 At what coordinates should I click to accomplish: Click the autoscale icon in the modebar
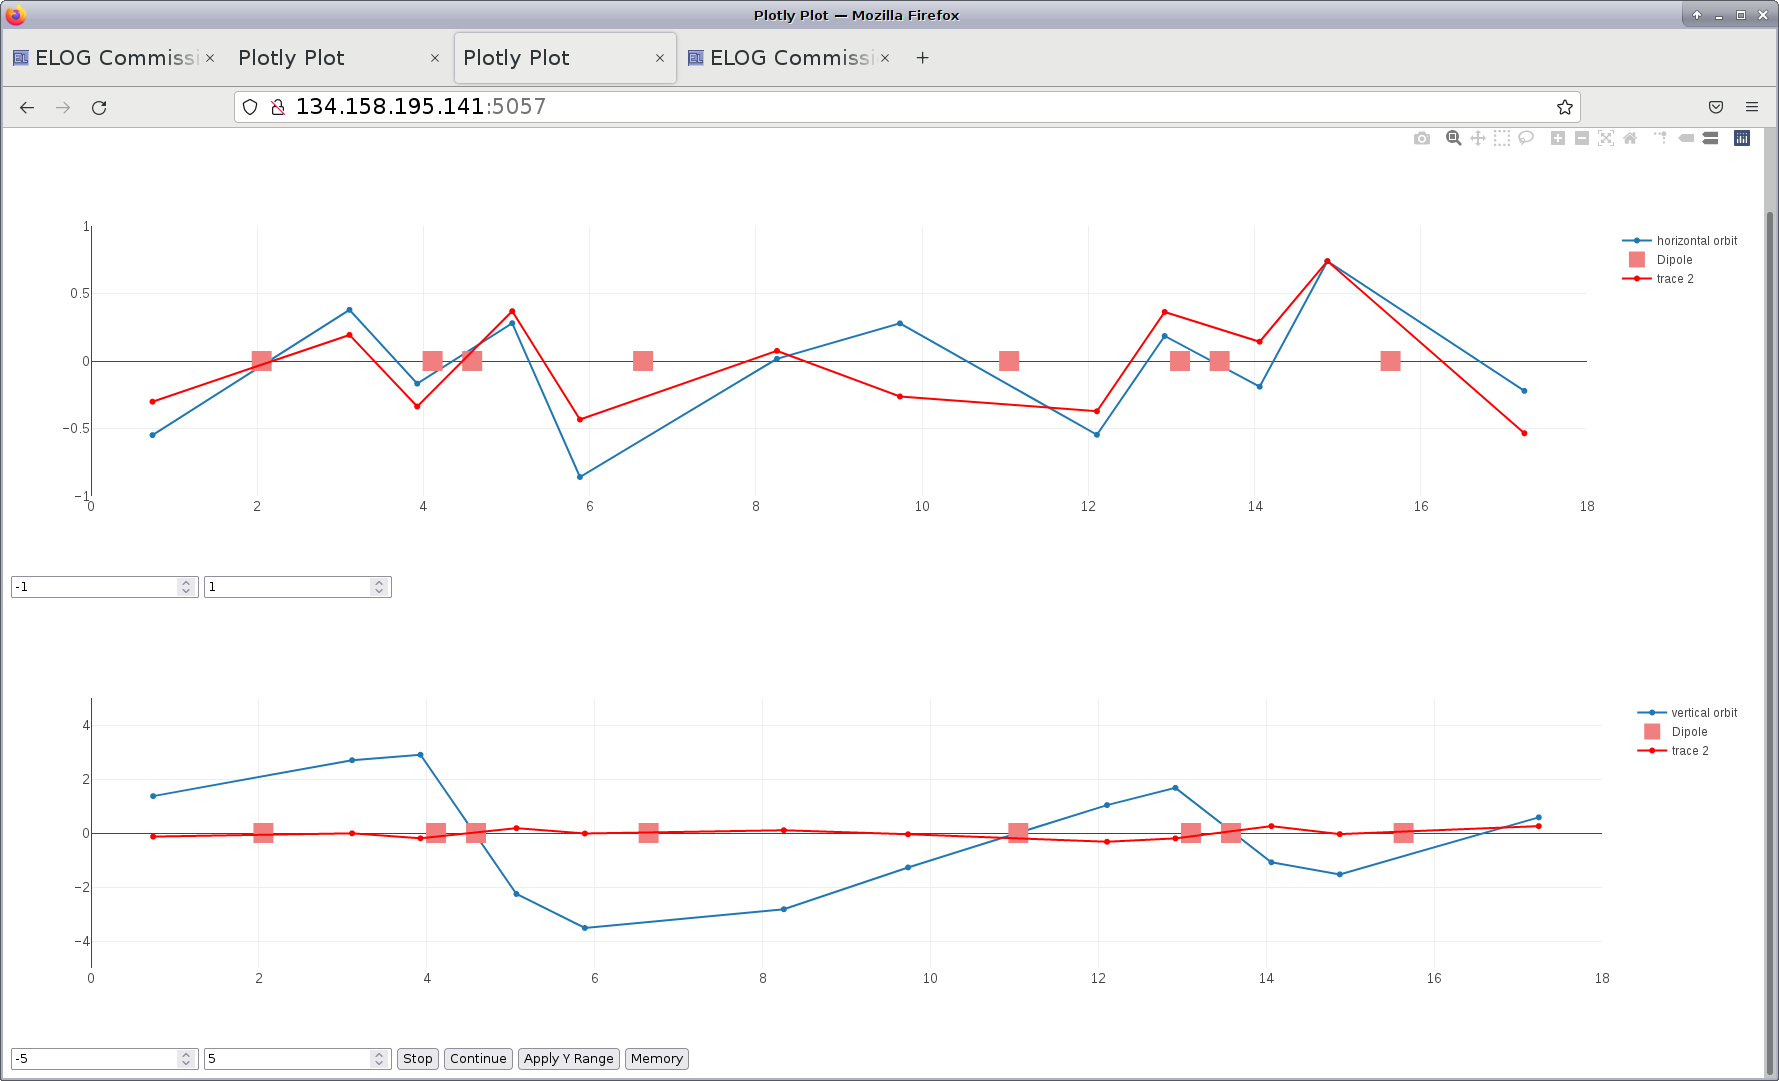(1605, 138)
